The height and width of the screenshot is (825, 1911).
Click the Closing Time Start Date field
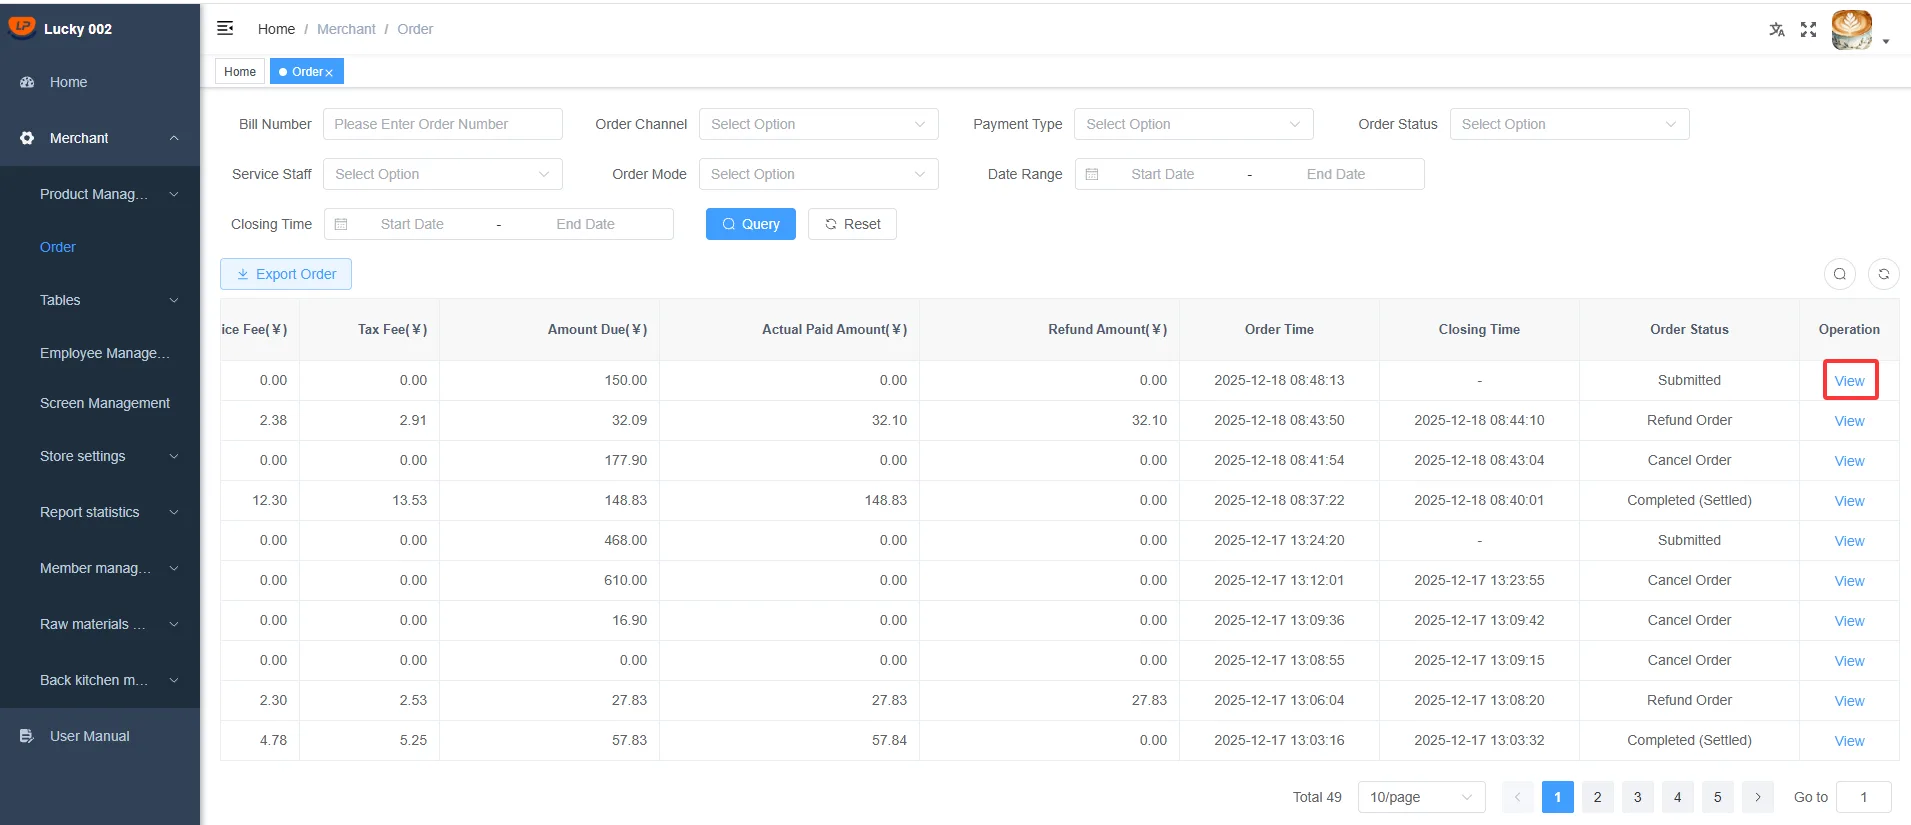(412, 224)
